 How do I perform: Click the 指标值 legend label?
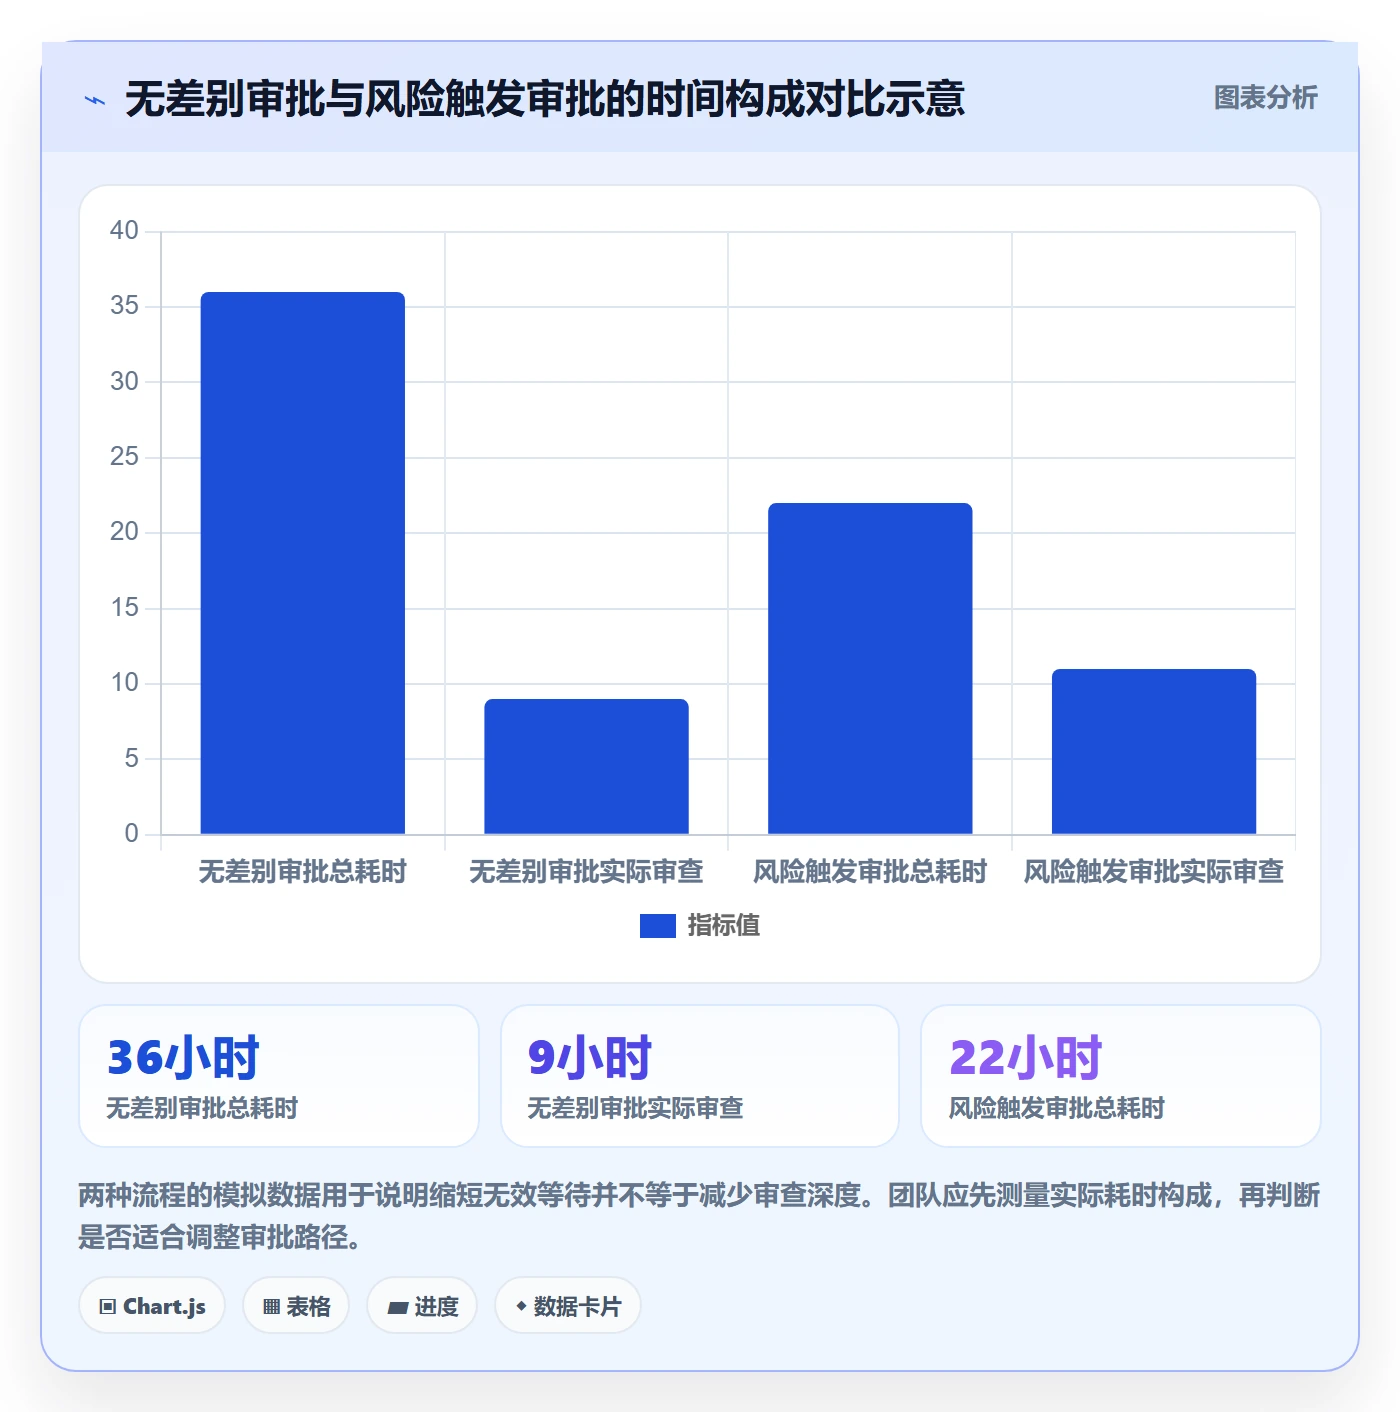[724, 926]
